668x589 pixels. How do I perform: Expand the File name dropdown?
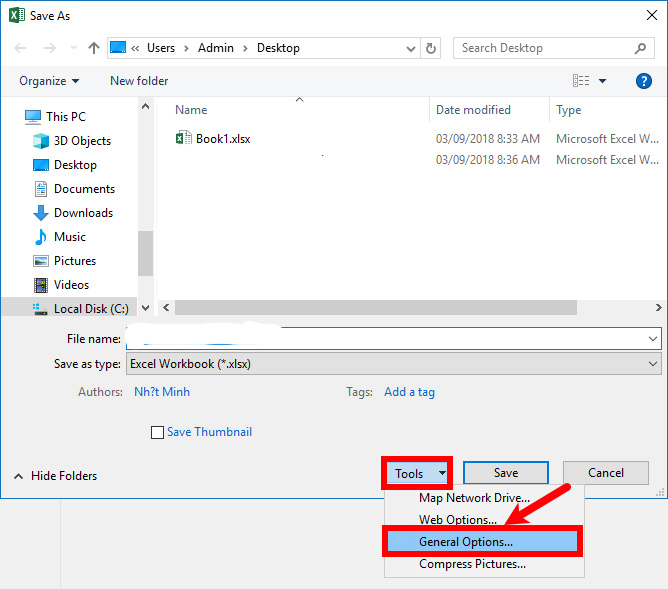(x=653, y=339)
